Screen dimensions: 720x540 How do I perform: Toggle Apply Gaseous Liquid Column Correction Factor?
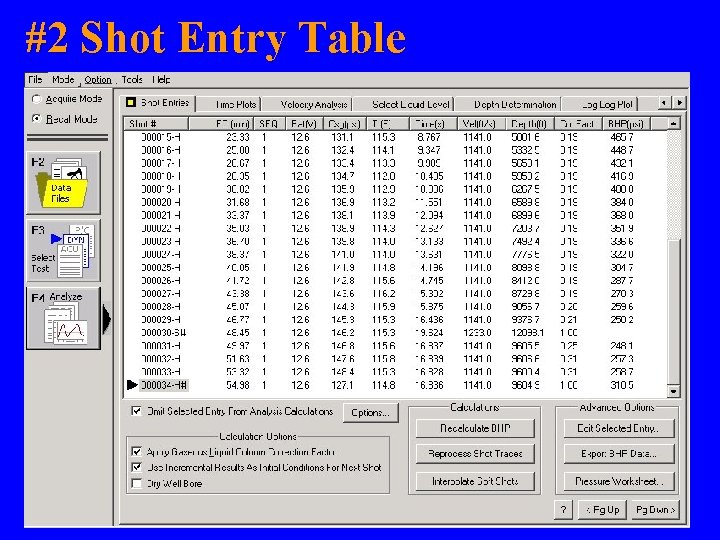pyautogui.click(x=136, y=452)
